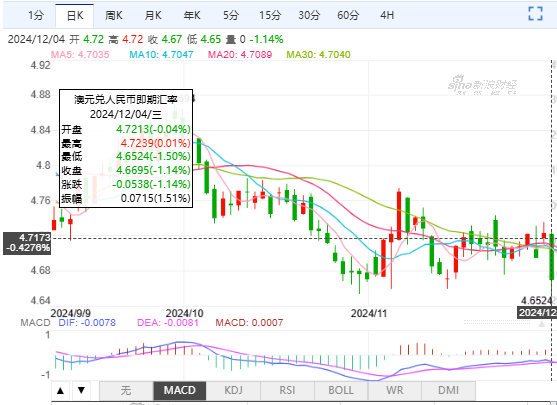557x405 pixels.
Task: Click the MACD: 0.0007 value
Action: 249,323
